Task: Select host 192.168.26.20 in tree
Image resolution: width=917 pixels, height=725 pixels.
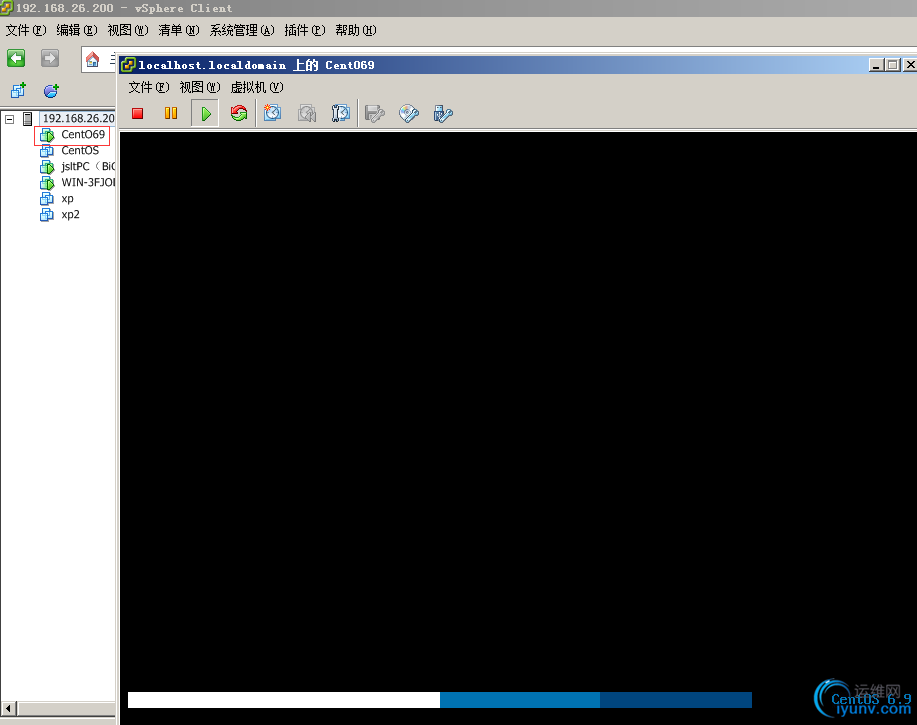Action: [78, 119]
